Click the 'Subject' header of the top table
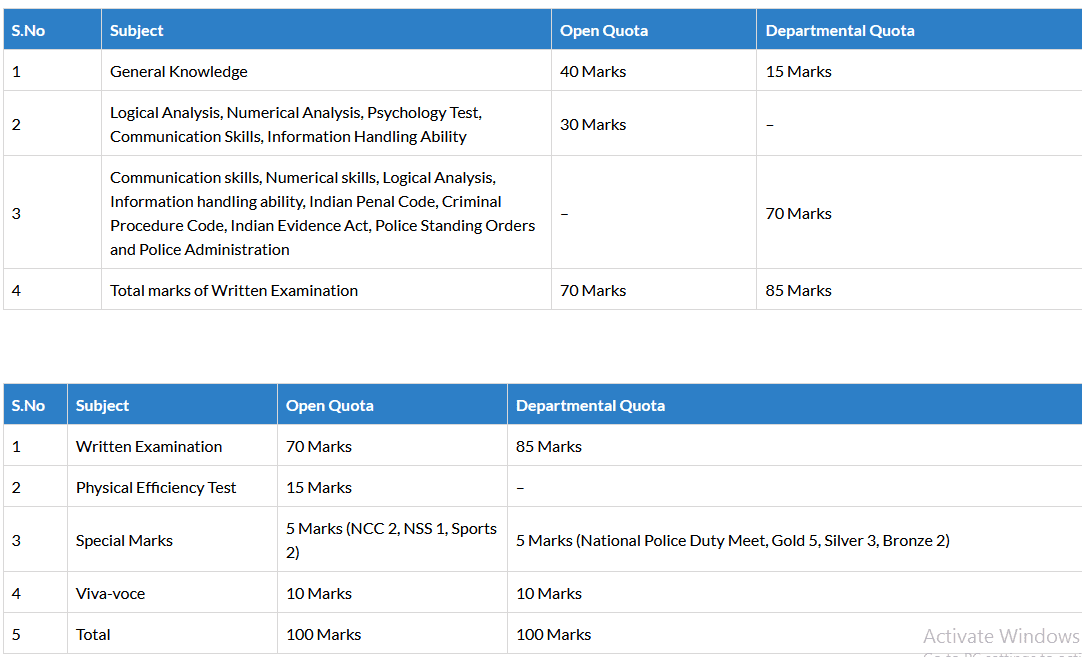The image size is (1082, 657). (x=137, y=31)
